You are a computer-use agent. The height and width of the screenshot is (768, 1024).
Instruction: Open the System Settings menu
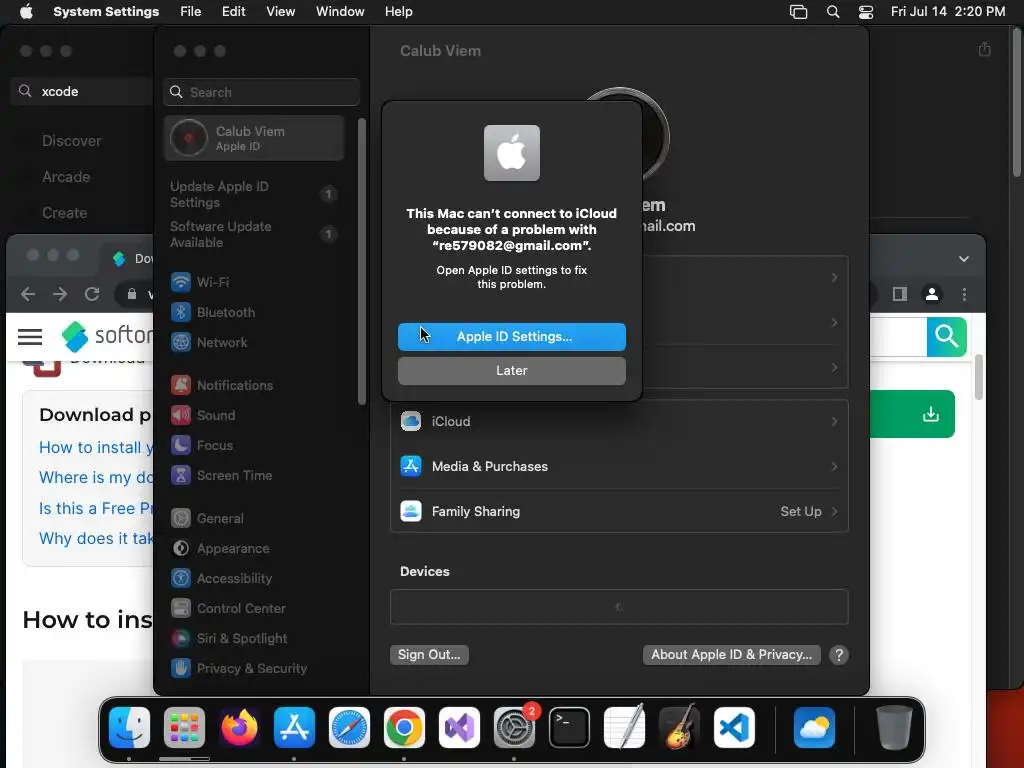click(x=106, y=12)
